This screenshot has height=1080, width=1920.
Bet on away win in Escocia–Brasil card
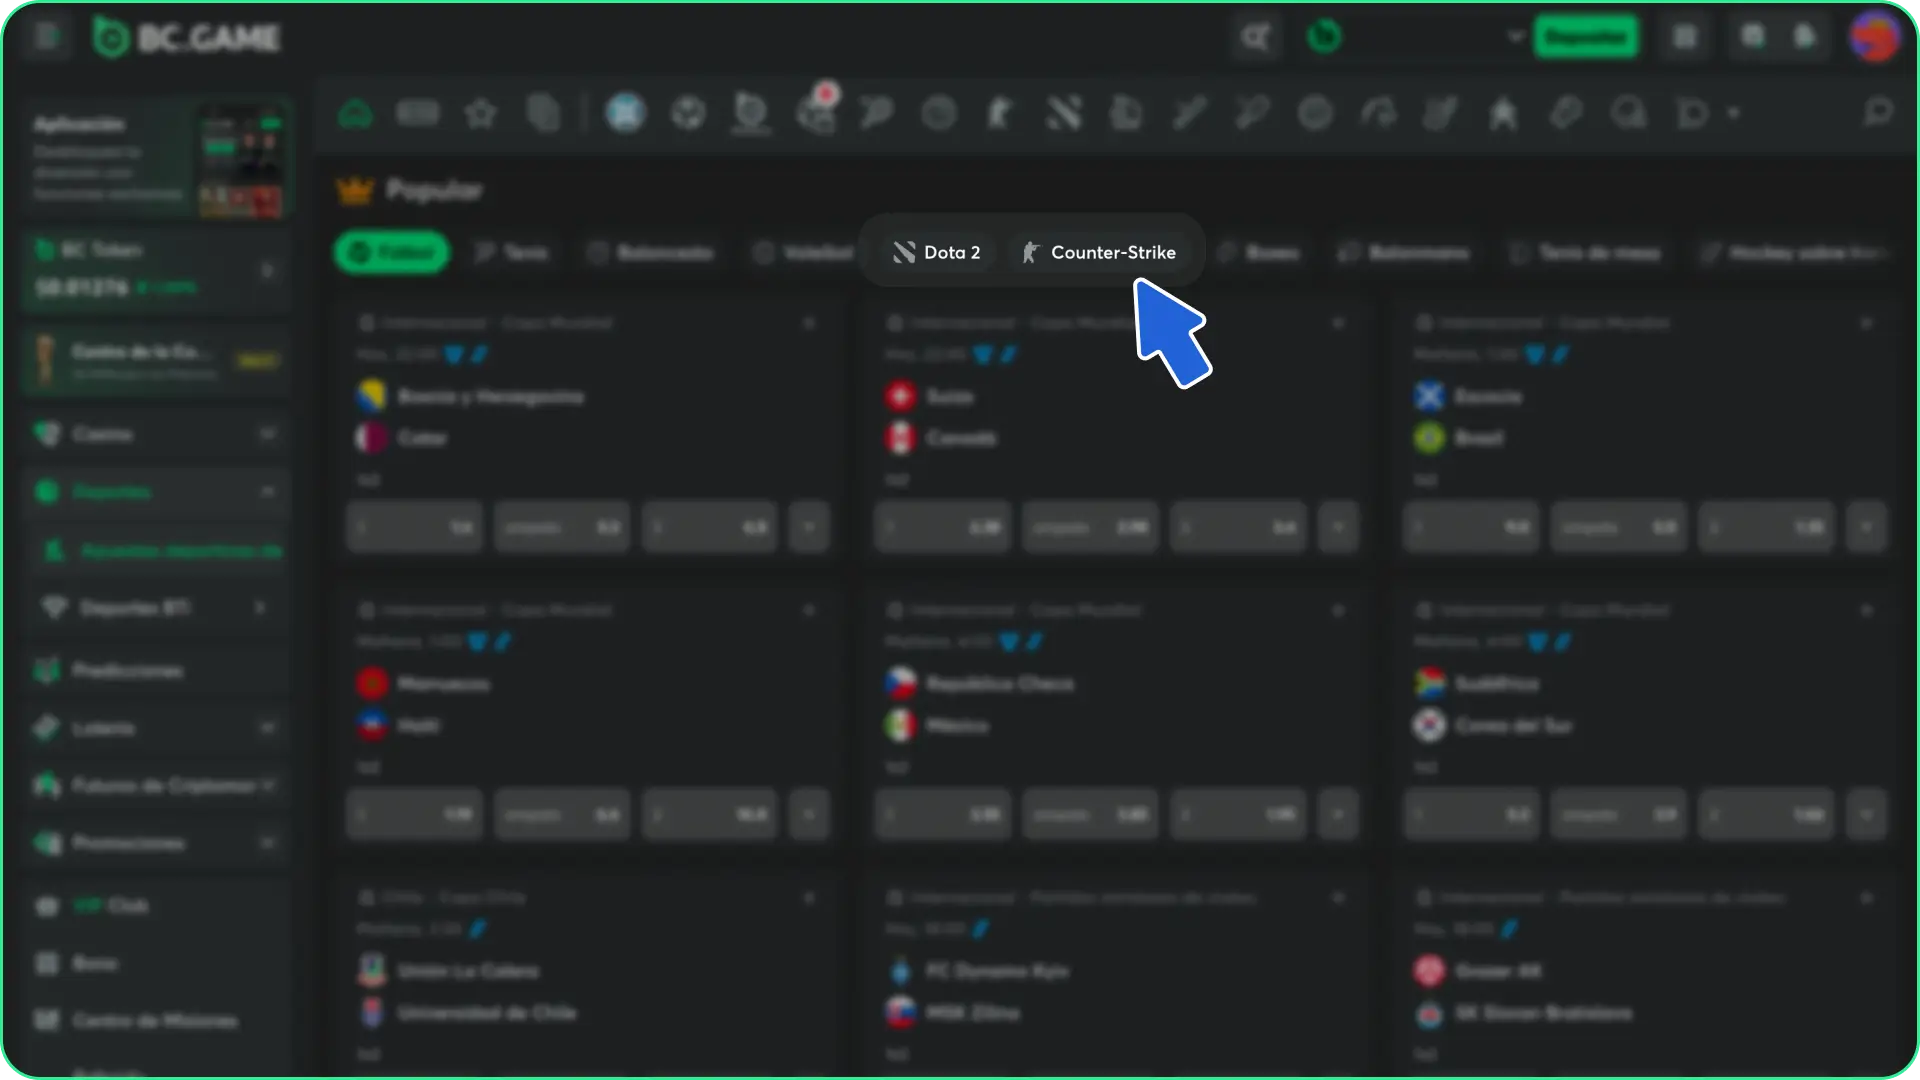tap(1767, 527)
